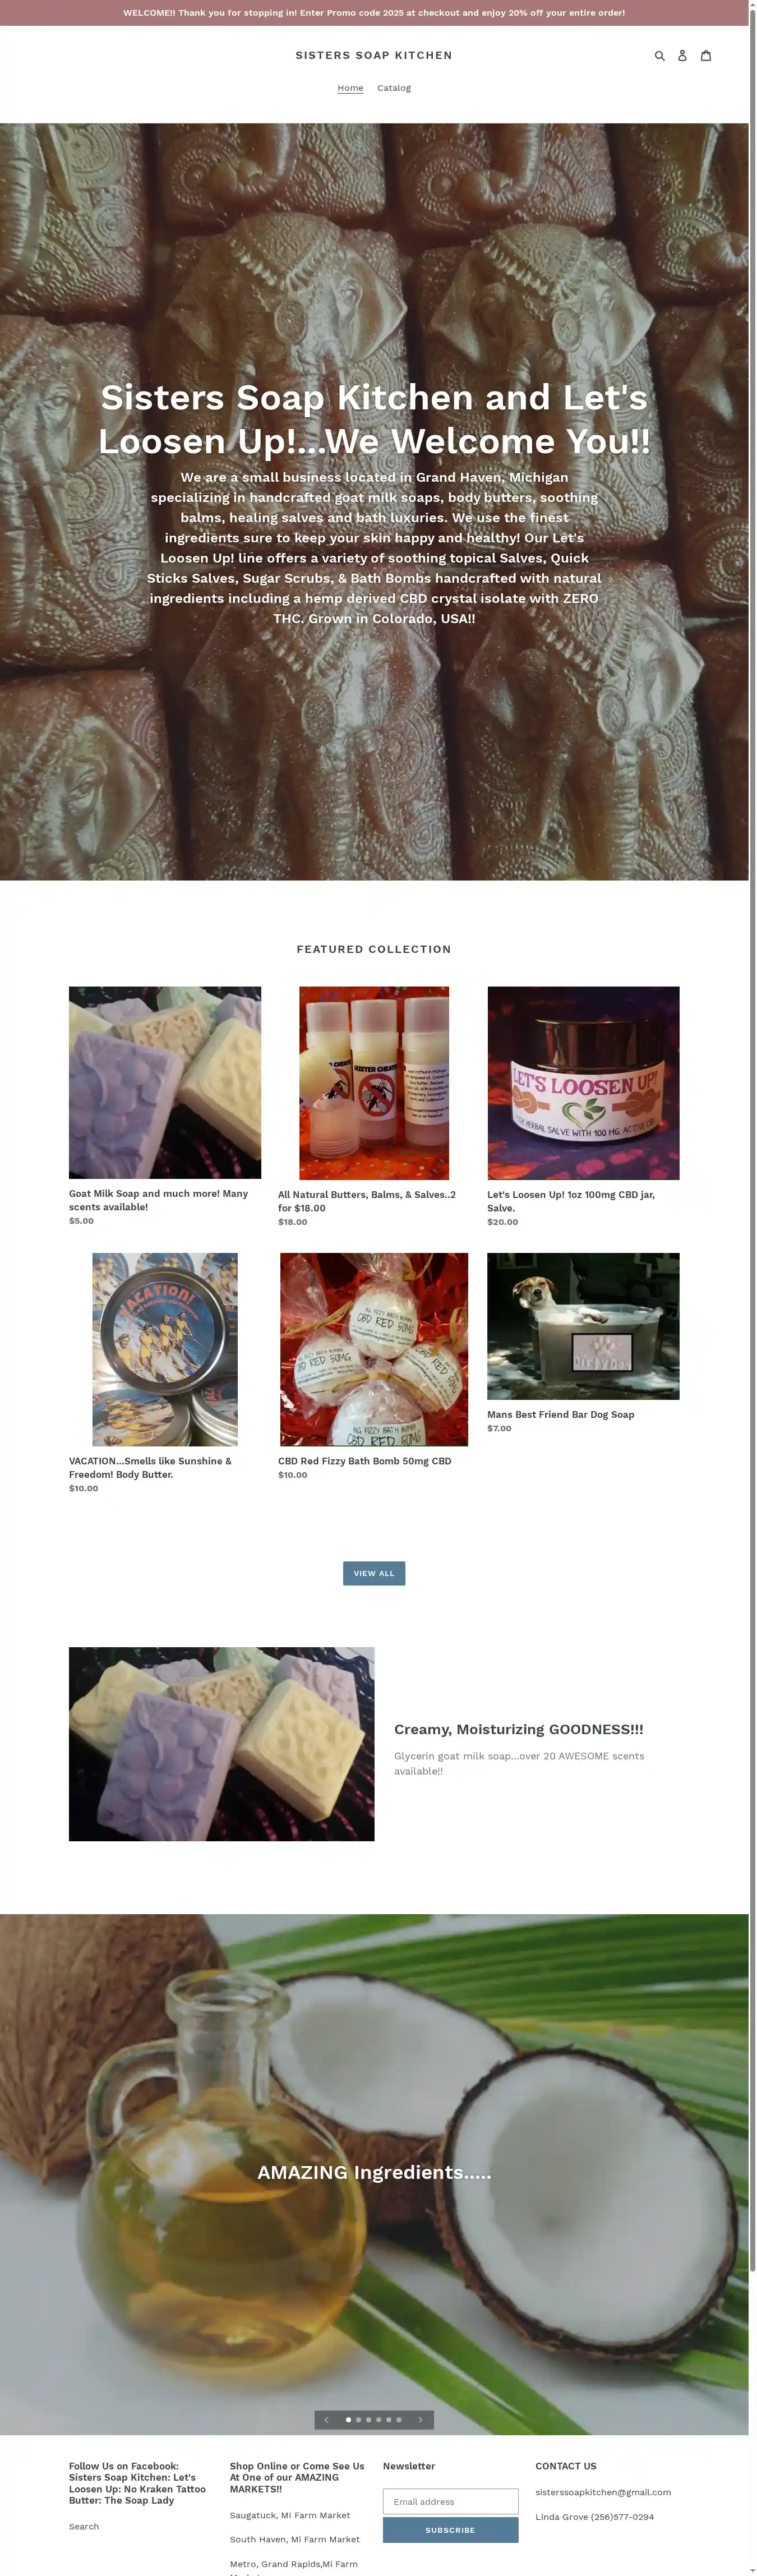View Mans Best Friend Dog Soap photo

coord(583,1326)
